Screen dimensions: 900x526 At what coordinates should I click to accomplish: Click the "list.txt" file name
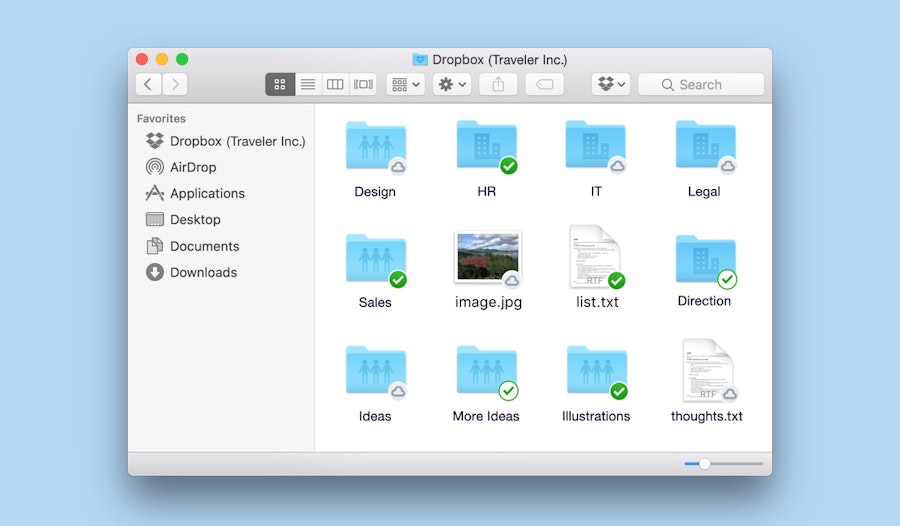pyautogui.click(x=597, y=302)
